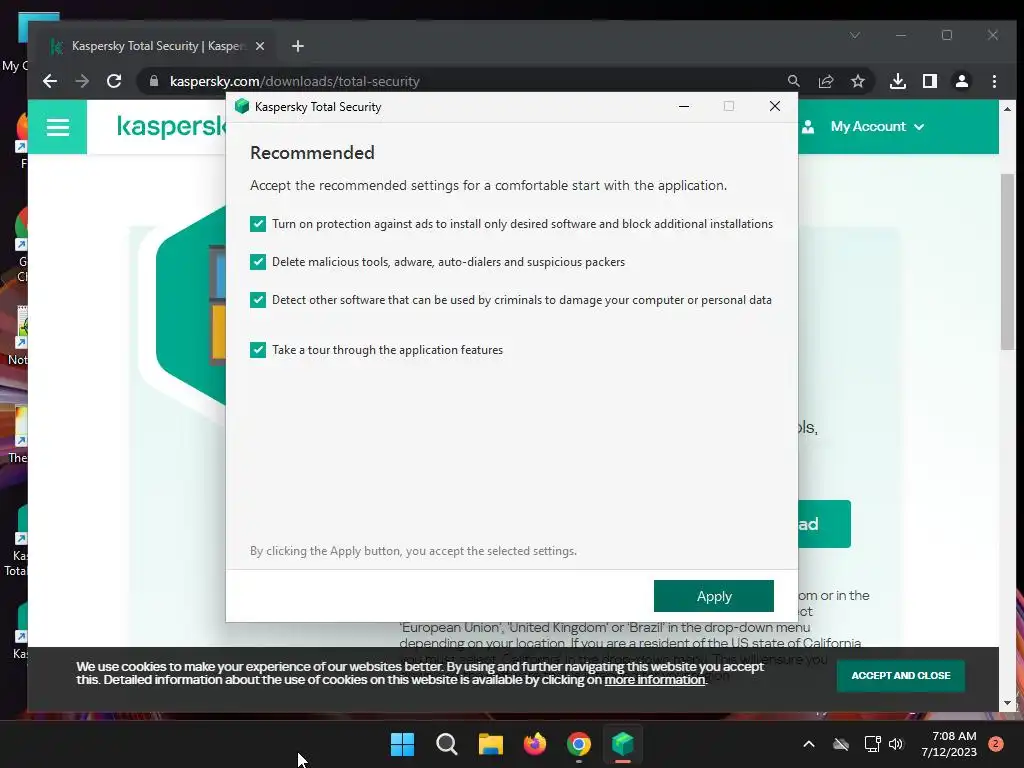Go forward in Chrome browser
1024x768 pixels.
pyautogui.click(x=82, y=81)
